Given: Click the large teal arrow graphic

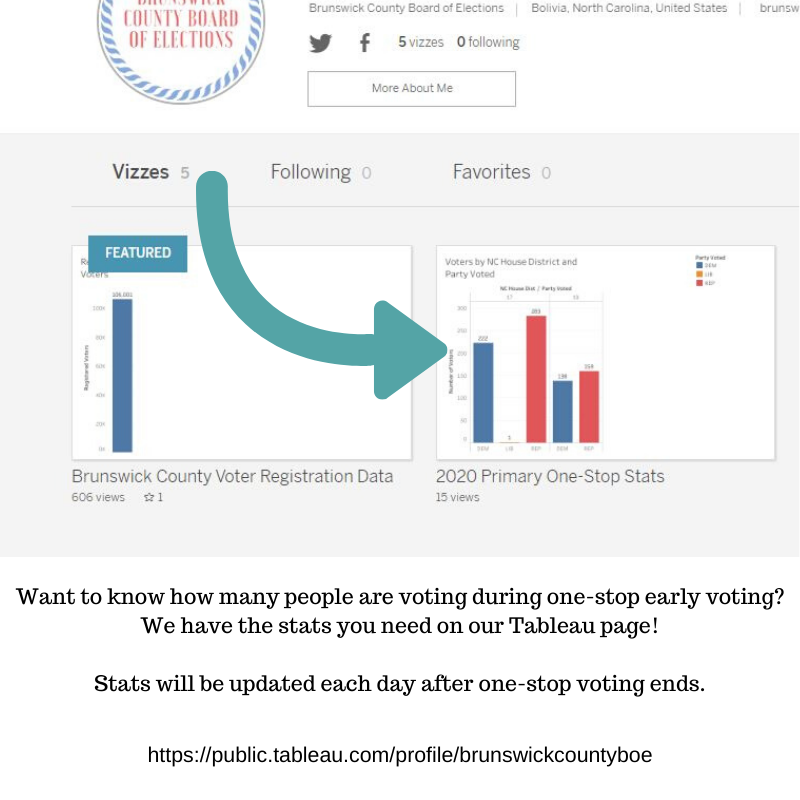Looking at the screenshot, I should click(x=318, y=288).
